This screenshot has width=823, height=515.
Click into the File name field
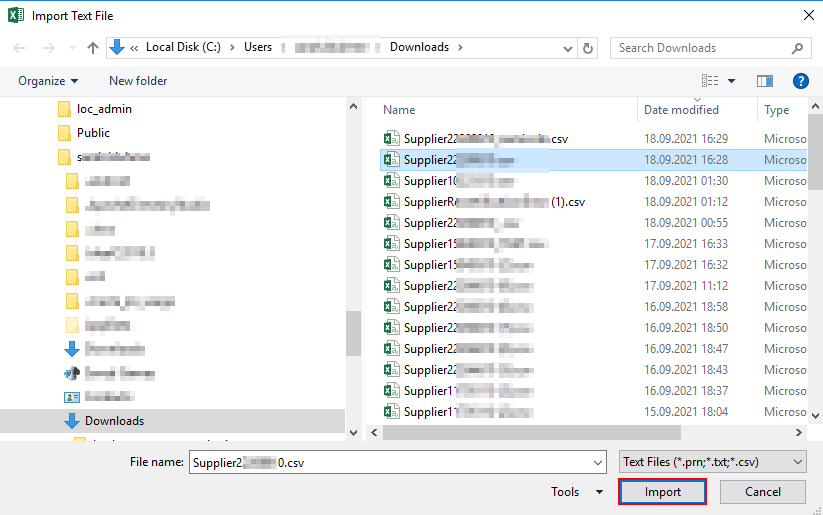[395, 462]
